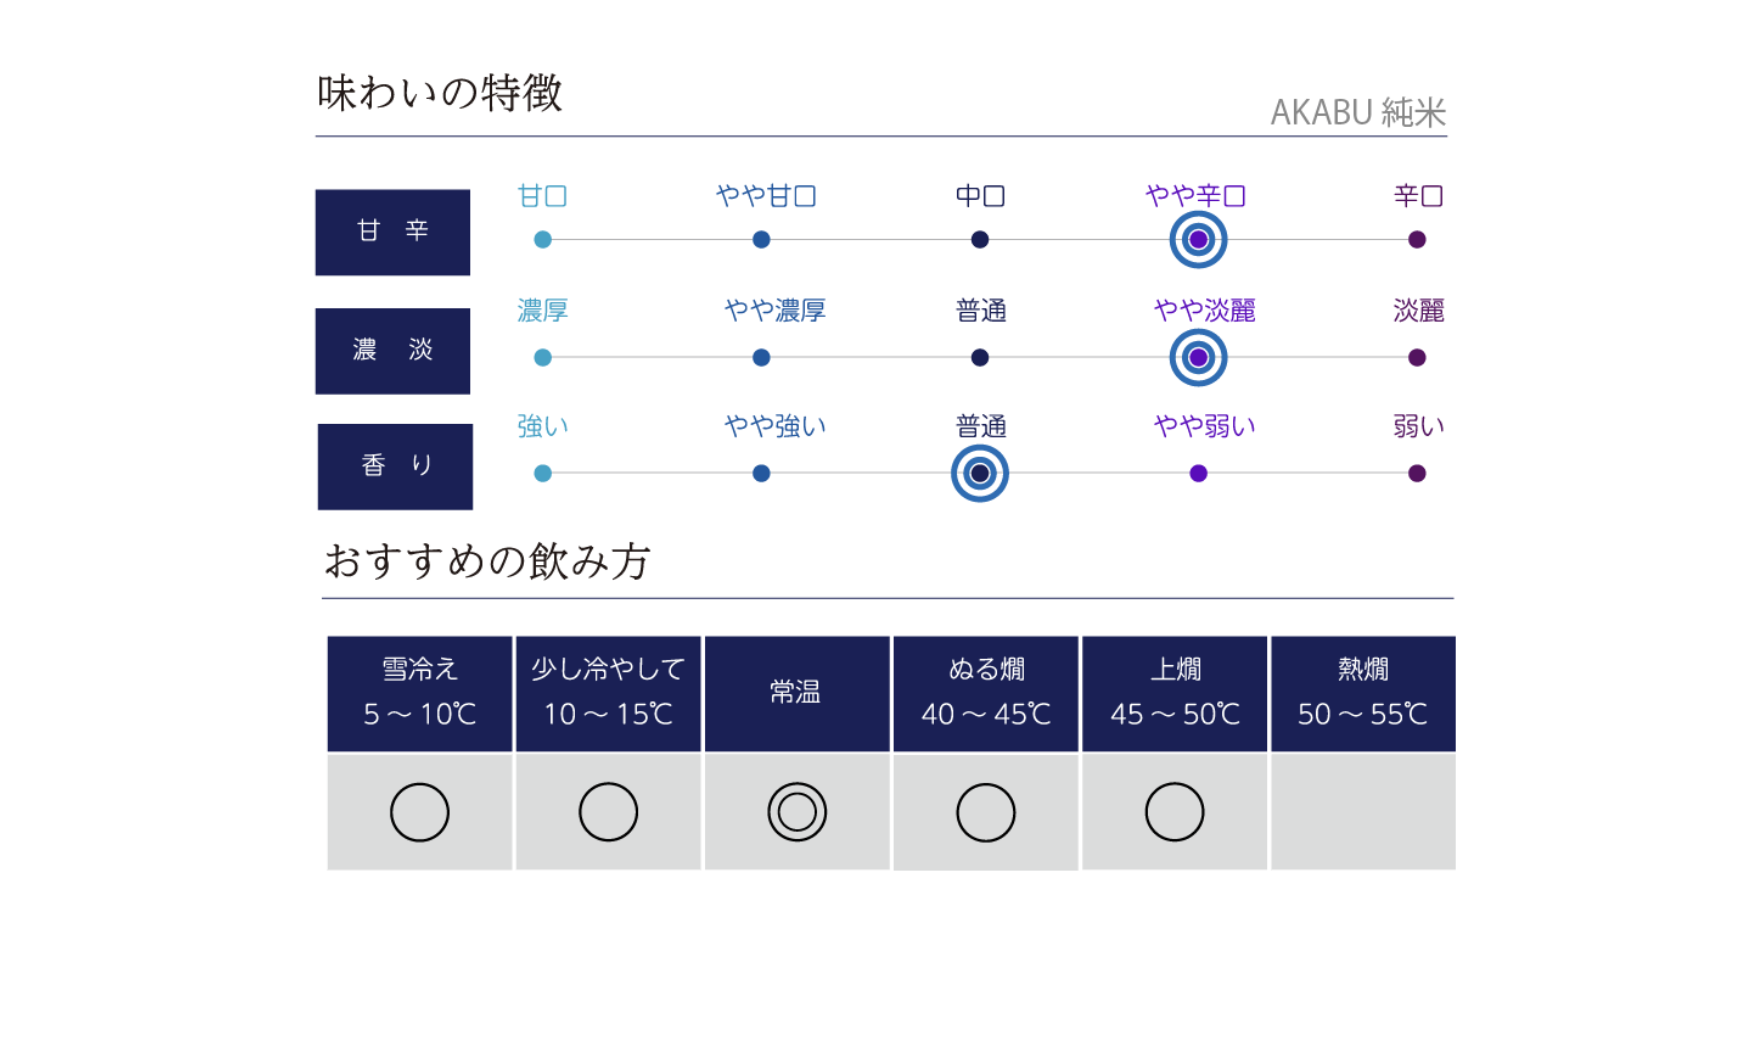Click the 中口 dot on sweetness scale
This screenshot has width=1750, height=1048.
coord(980,240)
